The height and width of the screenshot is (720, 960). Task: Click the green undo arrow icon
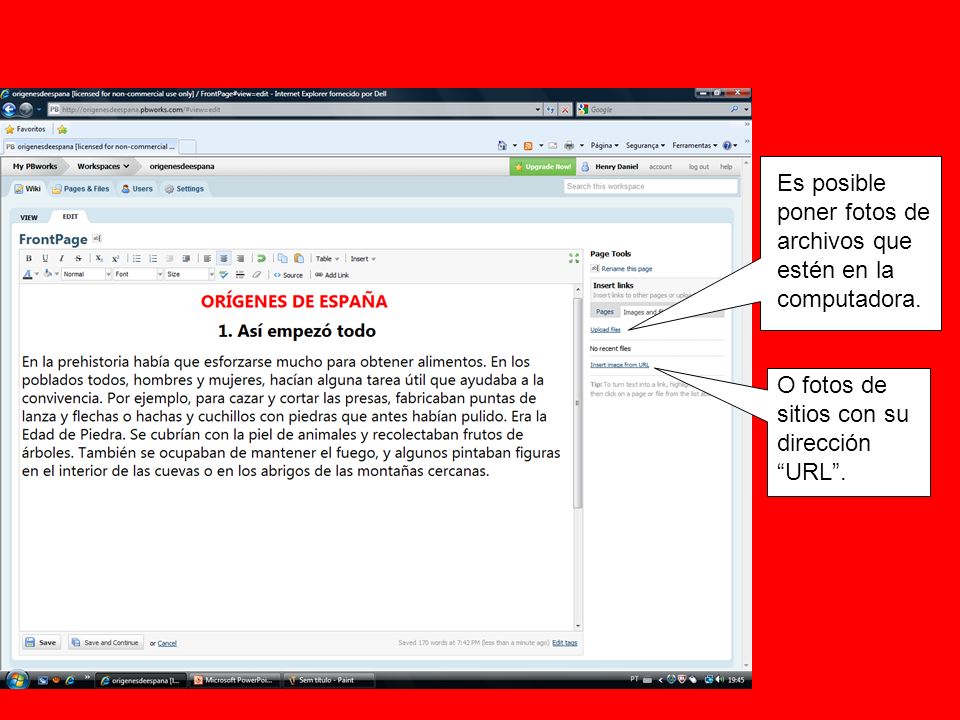click(x=261, y=258)
